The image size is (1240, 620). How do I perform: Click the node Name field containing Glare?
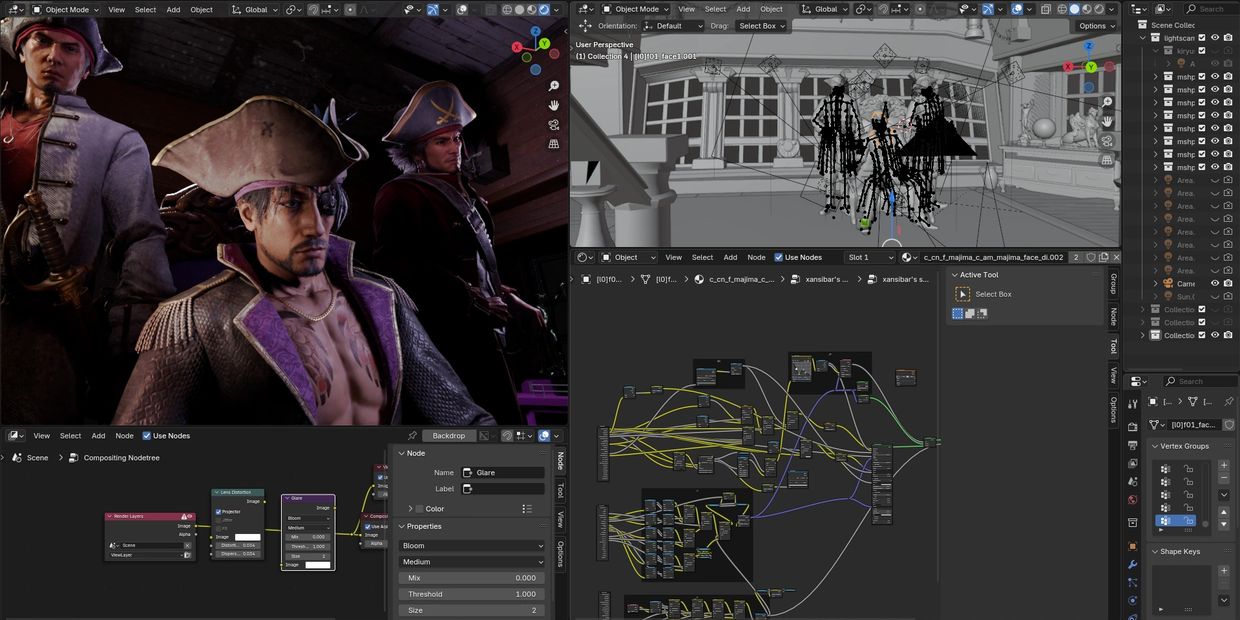pyautogui.click(x=503, y=472)
